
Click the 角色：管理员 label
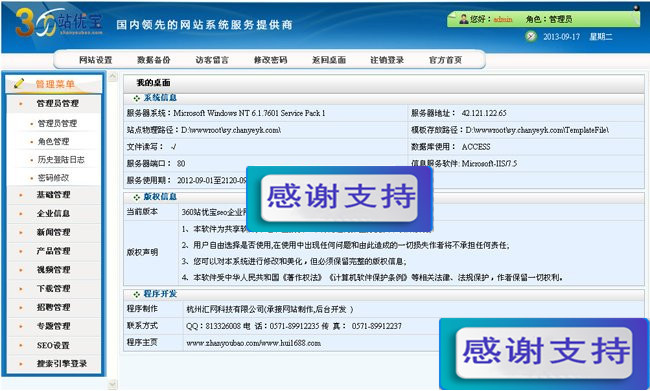click(549, 19)
